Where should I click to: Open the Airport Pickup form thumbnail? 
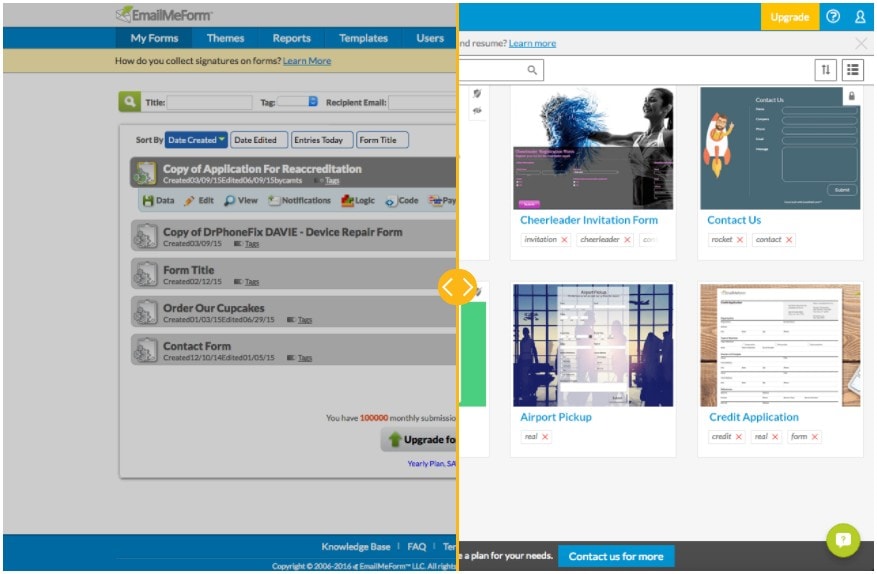click(593, 344)
